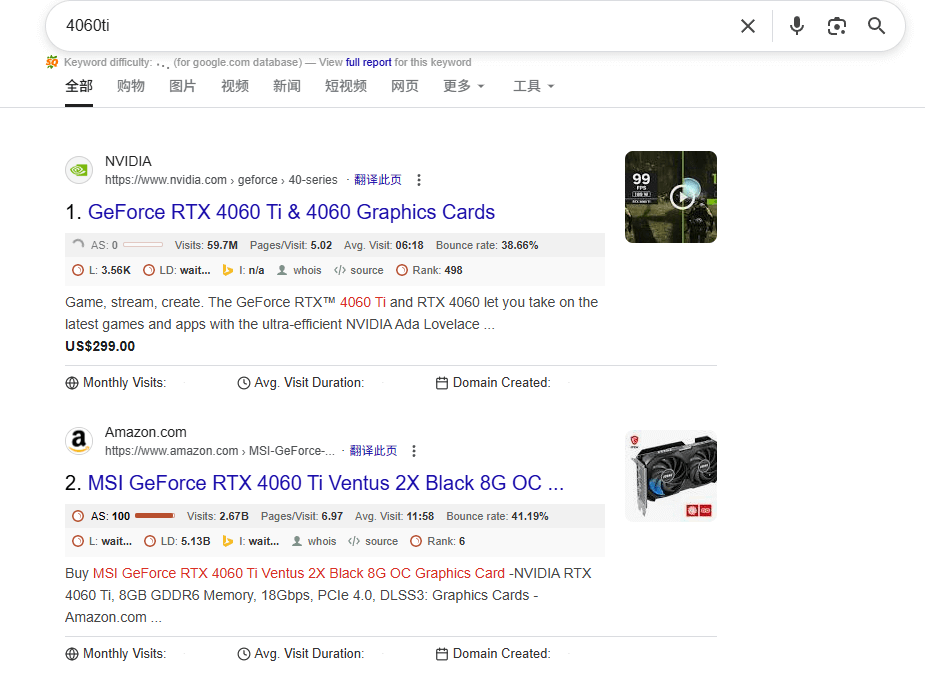The width and height of the screenshot is (925, 698).
Task: Open the 短视频 tab
Action: (x=346, y=86)
